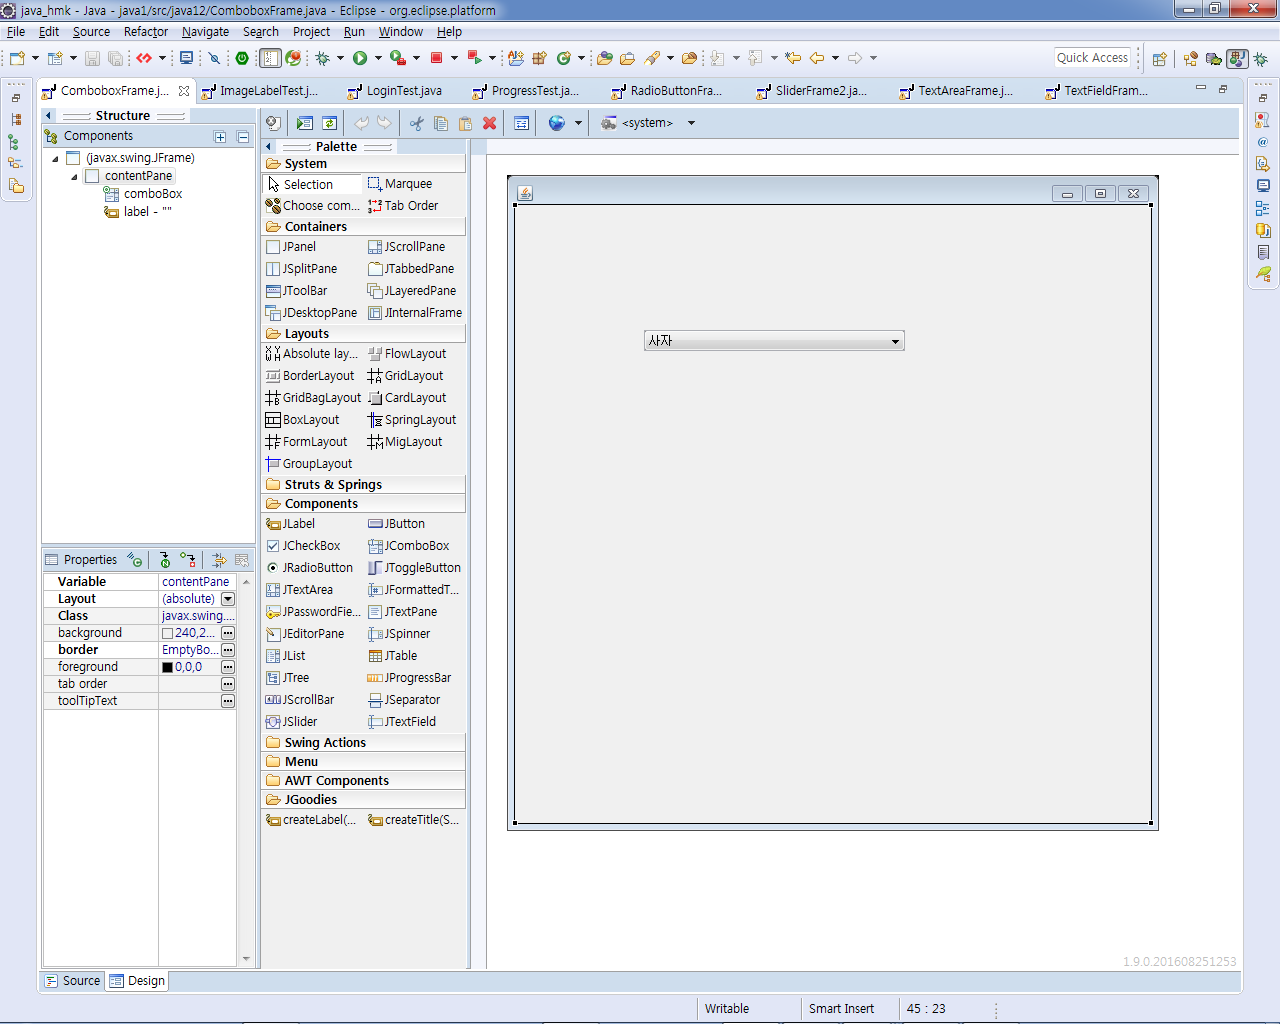
Task: Click the Cut scissors icon
Action: 417,123
